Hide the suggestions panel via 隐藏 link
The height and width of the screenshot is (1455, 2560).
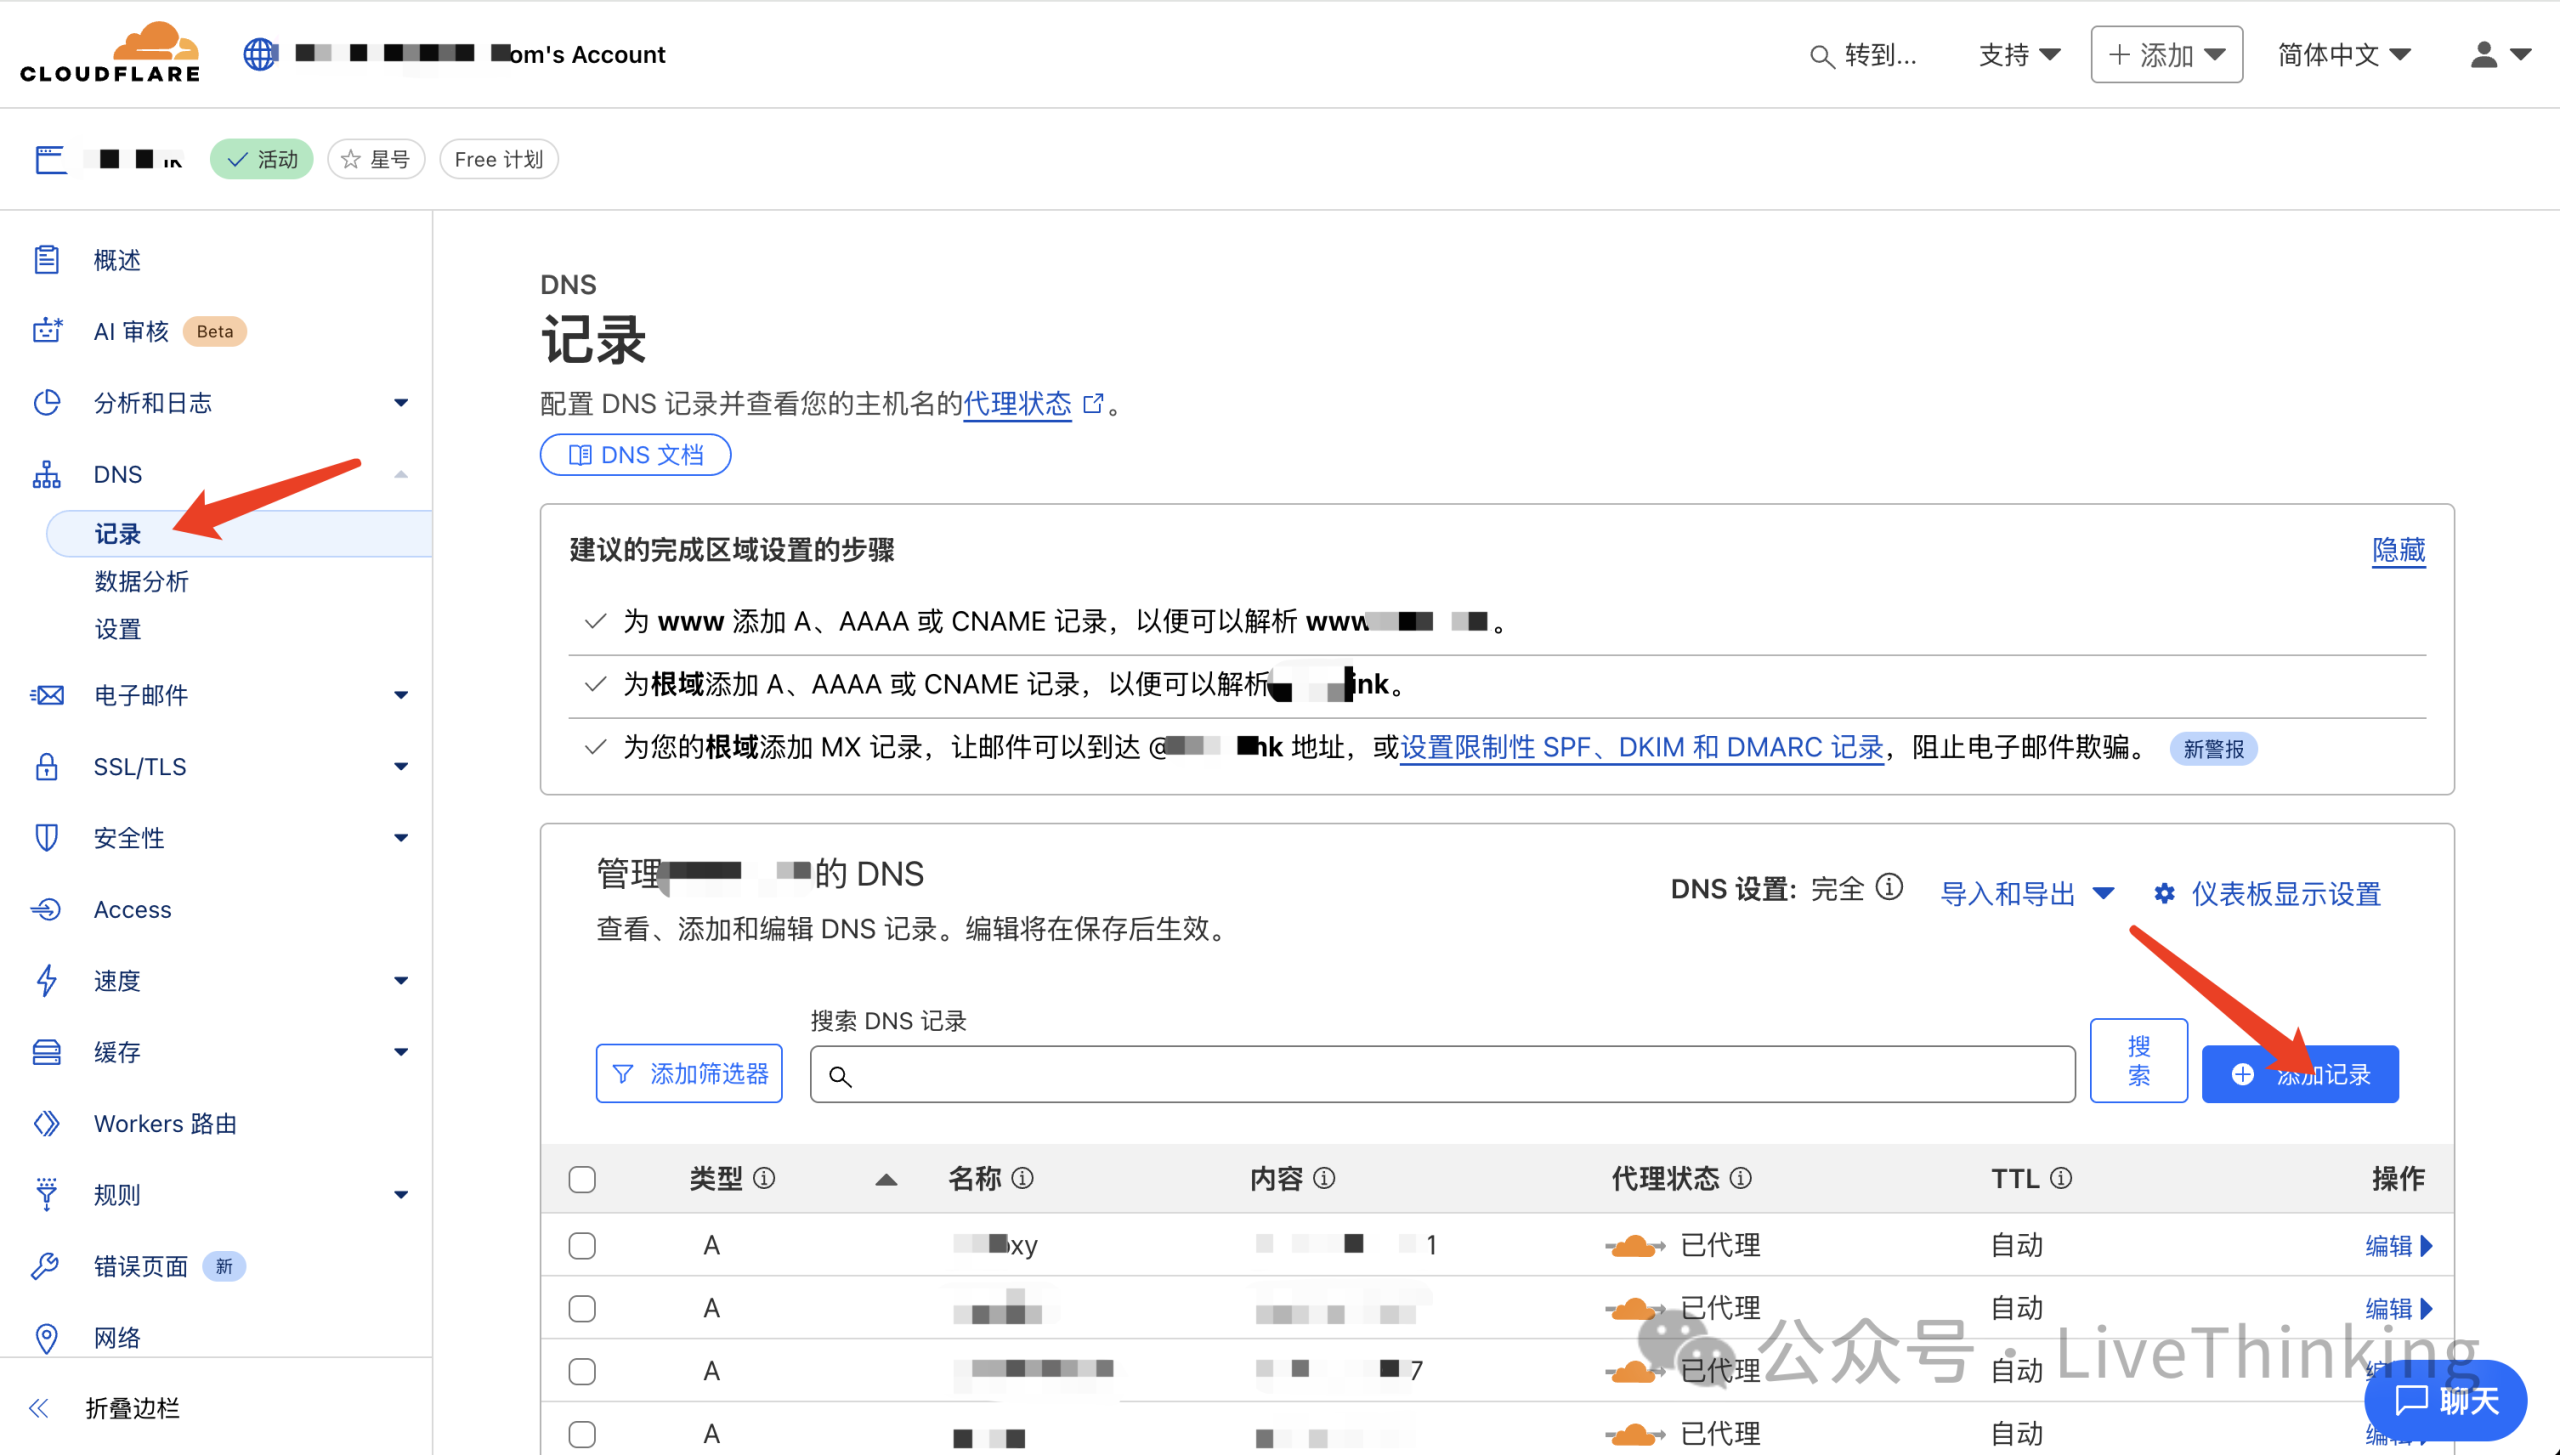(x=2397, y=550)
